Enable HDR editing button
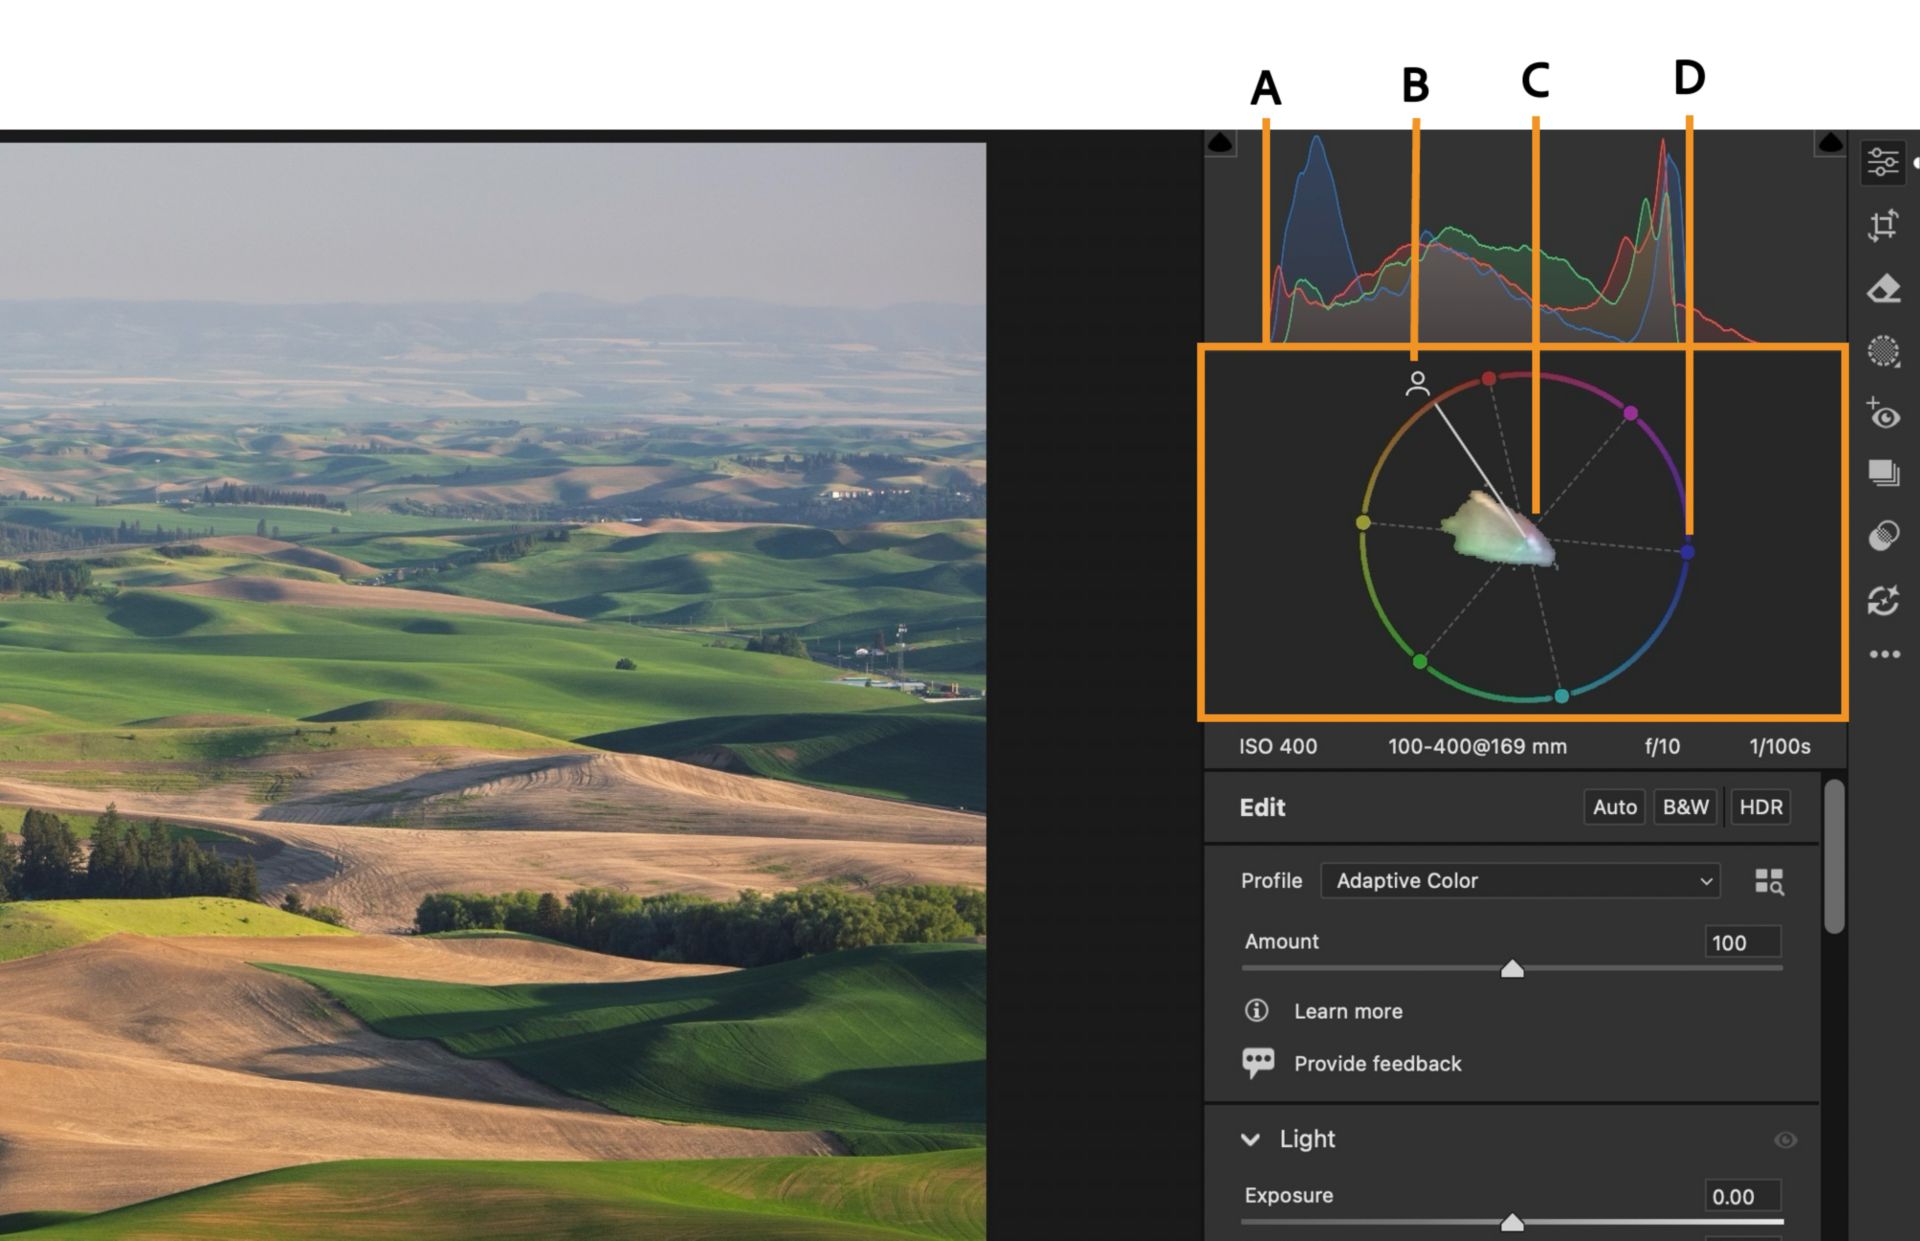1920x1241 pixels. tap(1760, 807)
